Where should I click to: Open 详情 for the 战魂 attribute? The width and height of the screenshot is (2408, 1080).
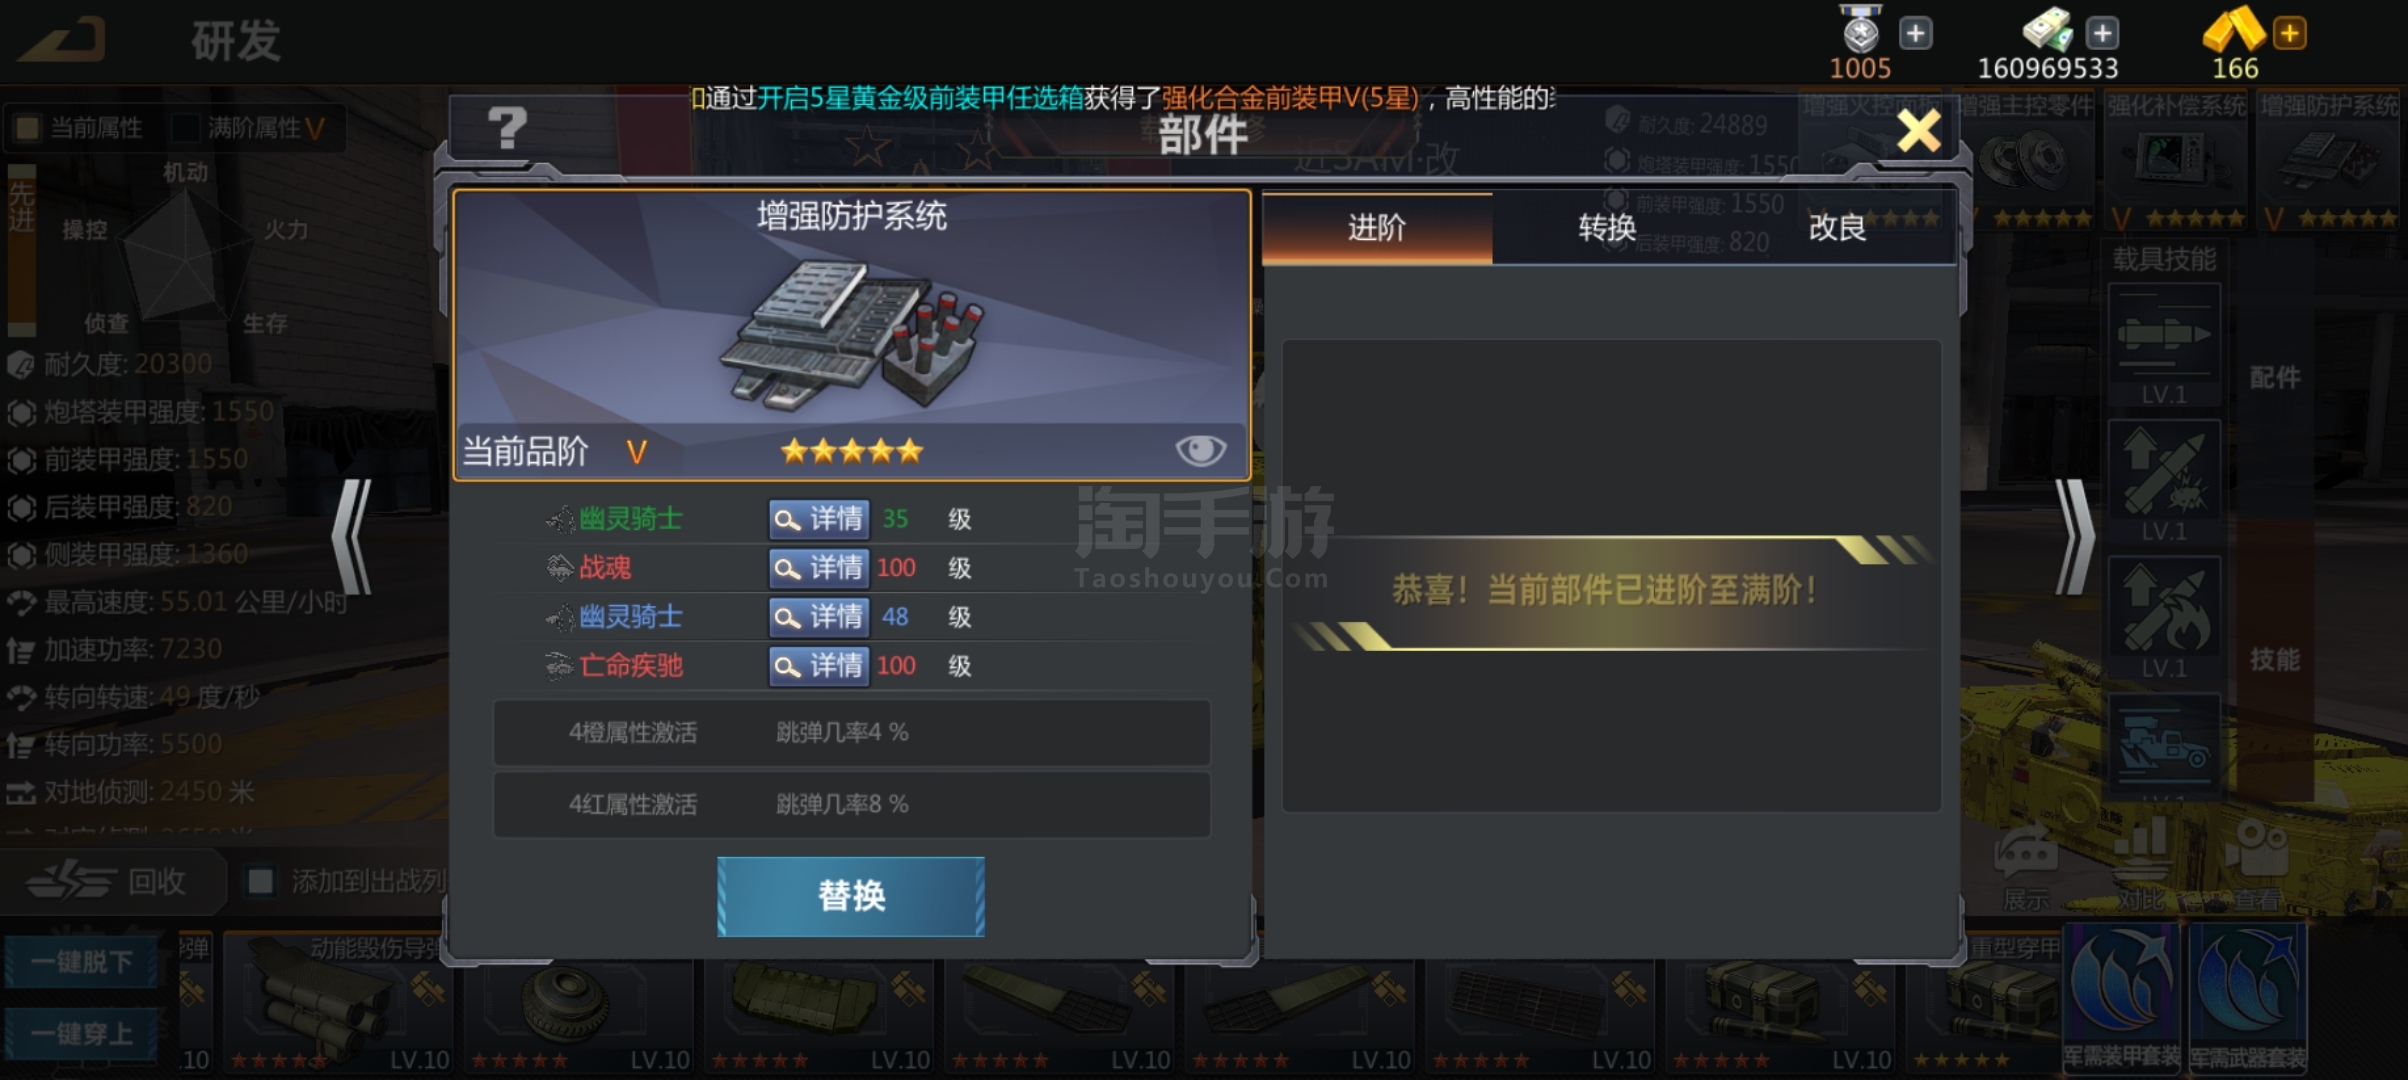(x=818, y=568)
